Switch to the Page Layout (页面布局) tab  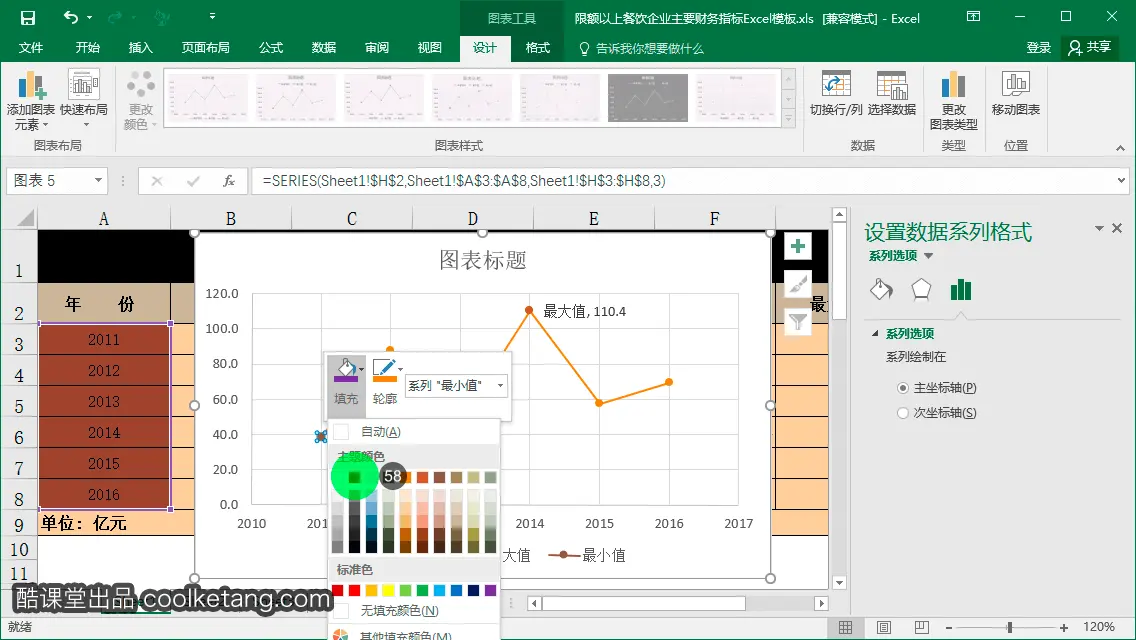(x=206, y=48)
